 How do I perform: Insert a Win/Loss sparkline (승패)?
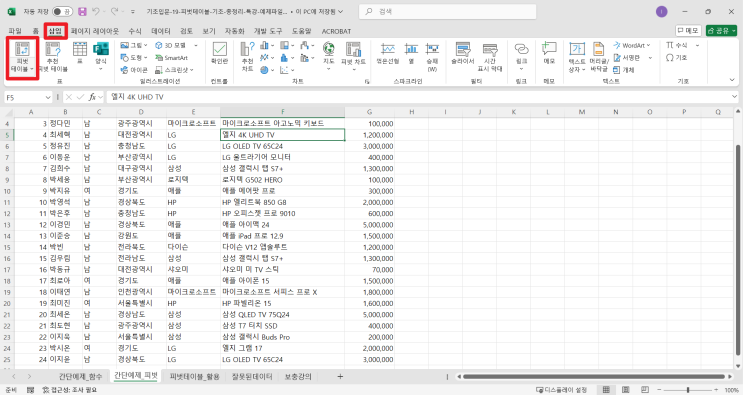pyautogui.click(x=432, y=57)
